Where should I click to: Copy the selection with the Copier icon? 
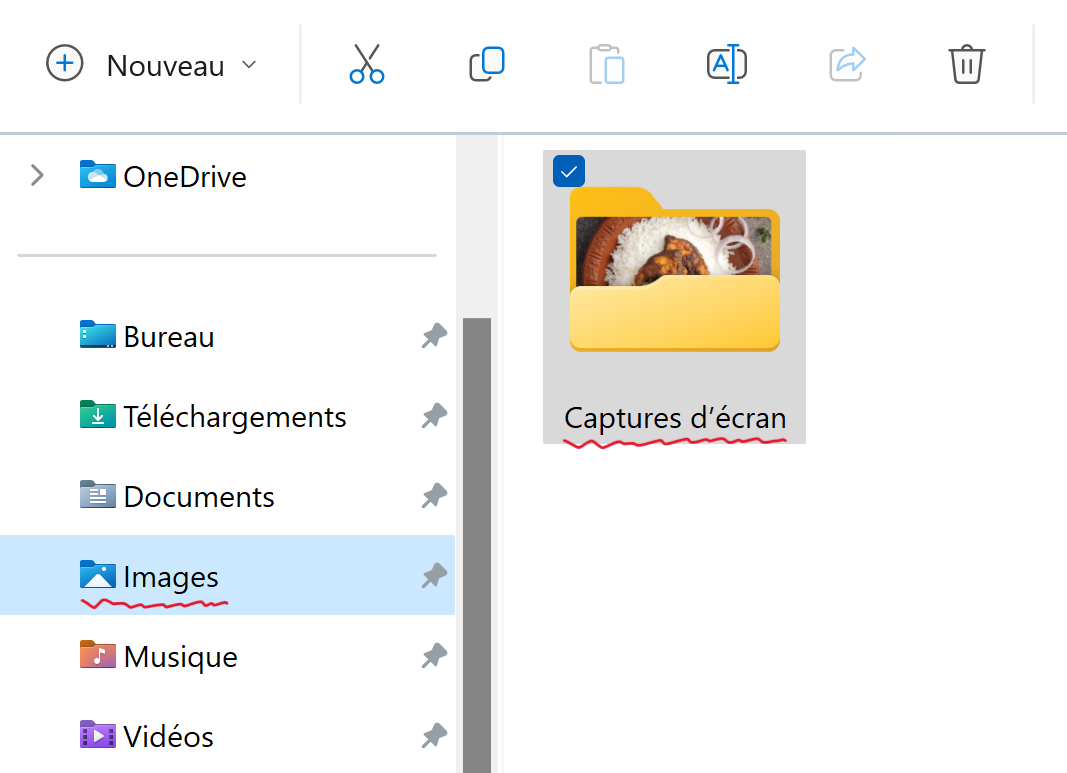pyautogui.click(x=486, y=64)
